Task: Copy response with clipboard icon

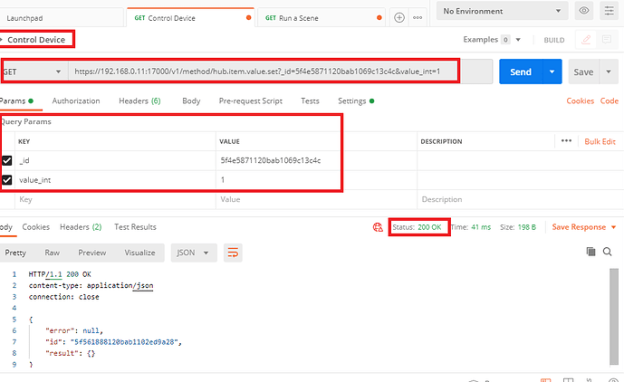Action: (x=591, y=251)
